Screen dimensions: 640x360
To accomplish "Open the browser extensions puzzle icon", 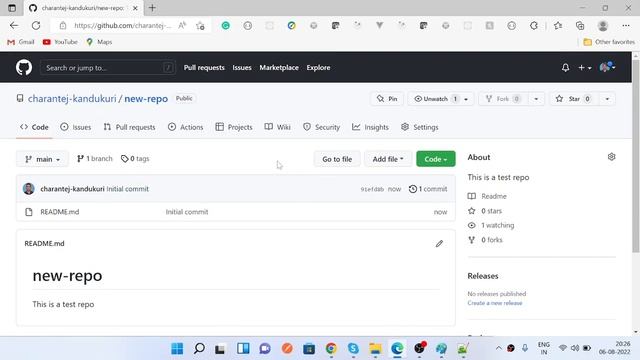I will tap(534, 25).
